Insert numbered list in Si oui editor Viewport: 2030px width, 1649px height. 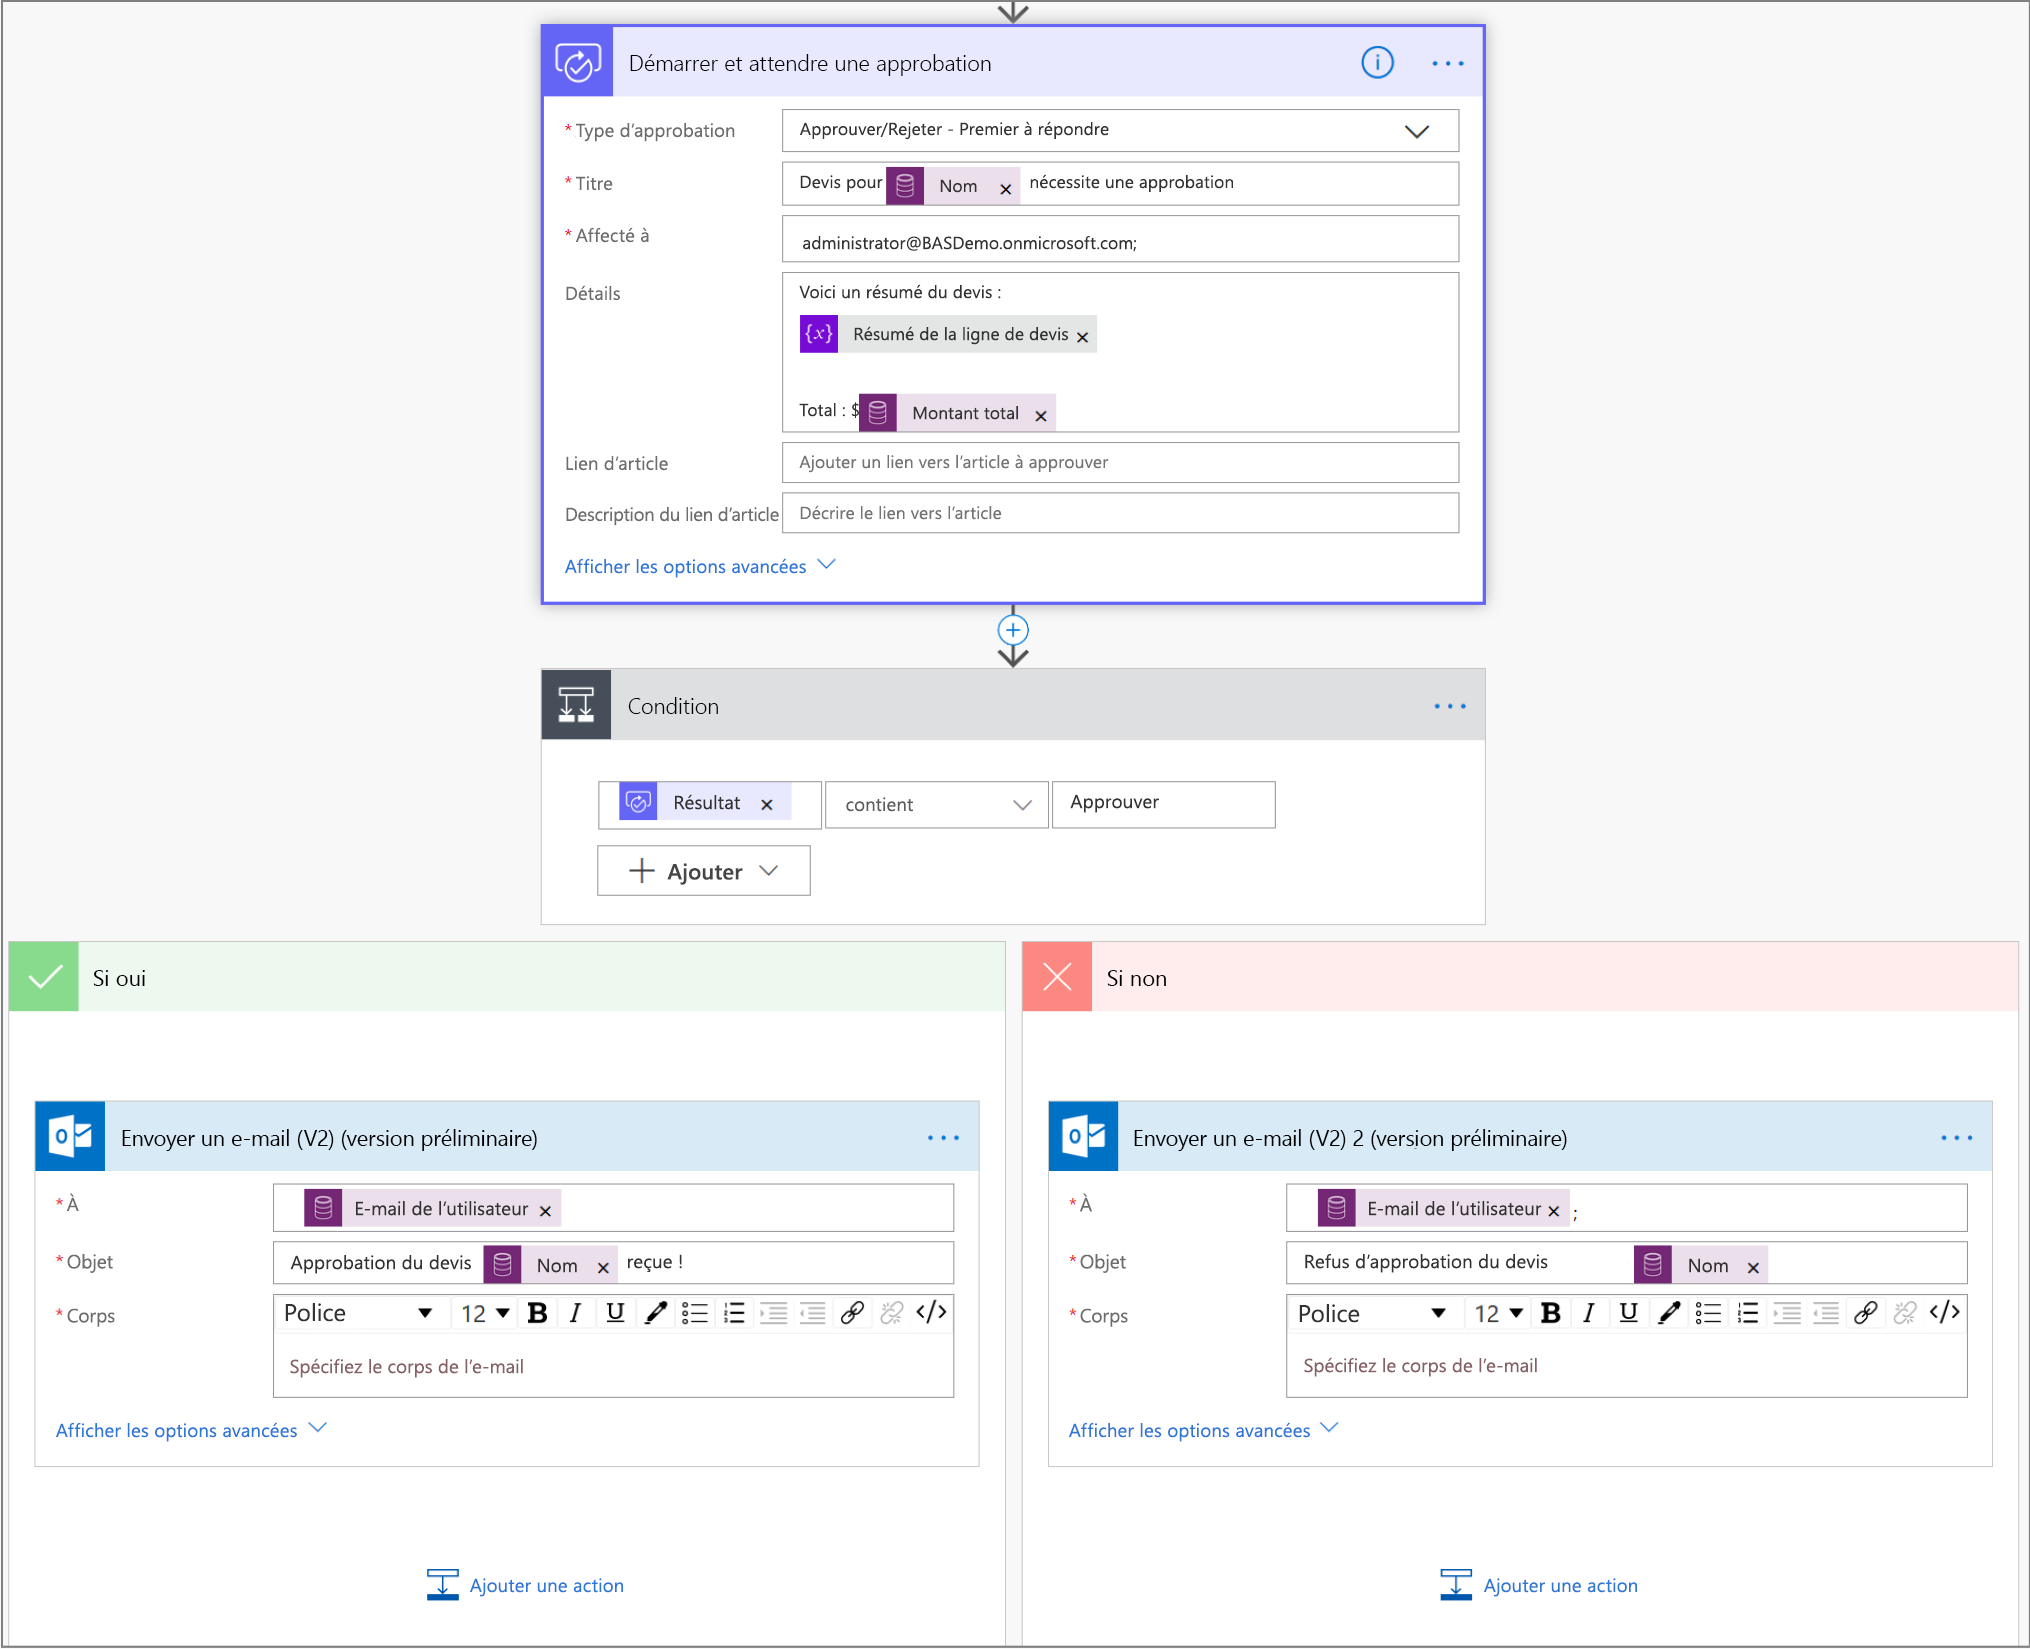tap(734, 1313)
